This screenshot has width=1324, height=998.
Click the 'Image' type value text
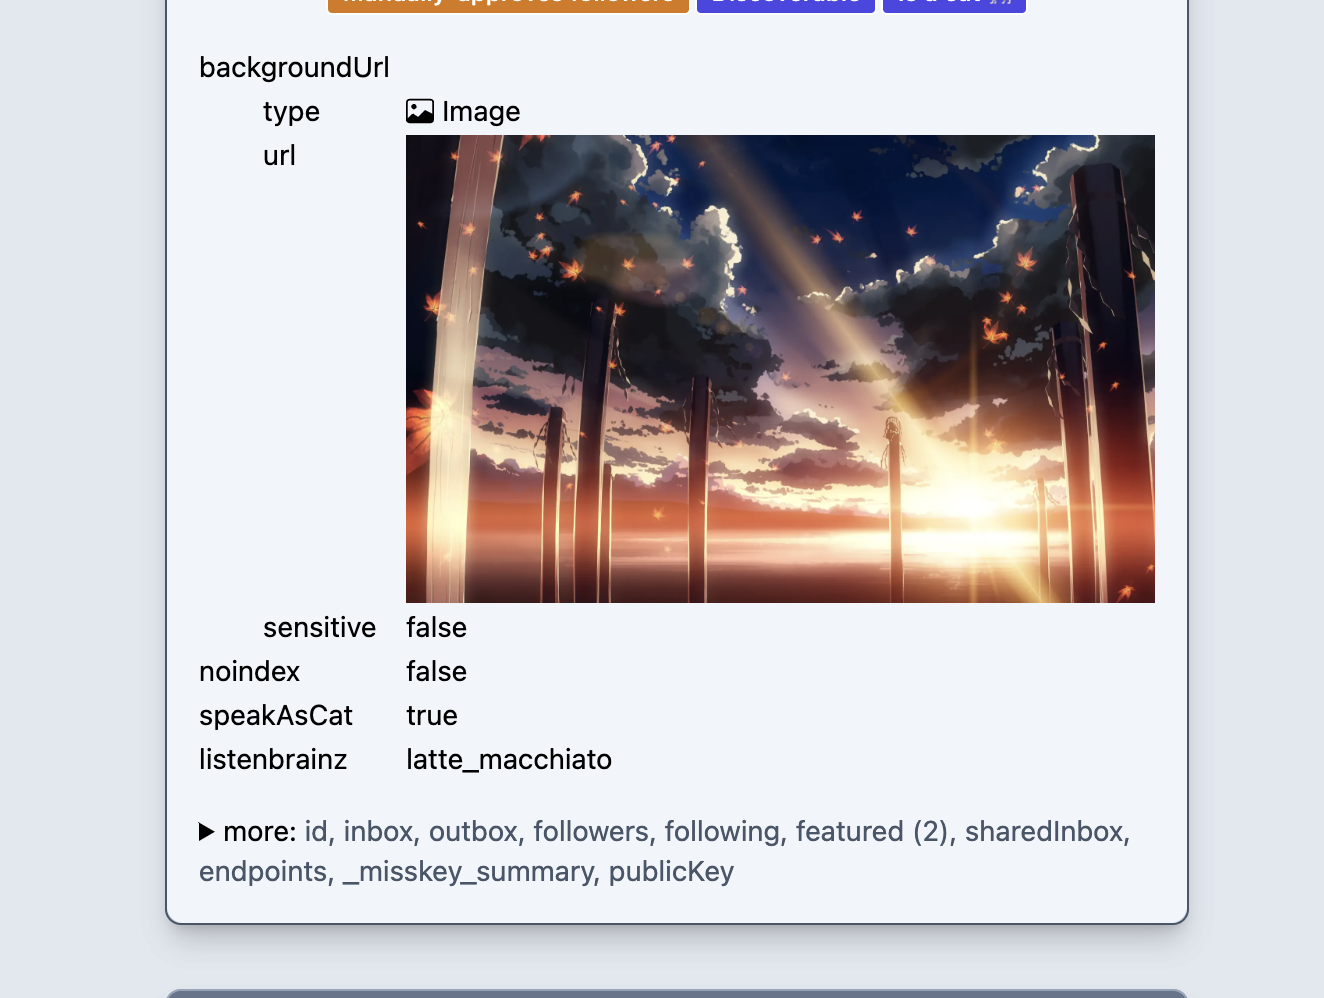481,111
